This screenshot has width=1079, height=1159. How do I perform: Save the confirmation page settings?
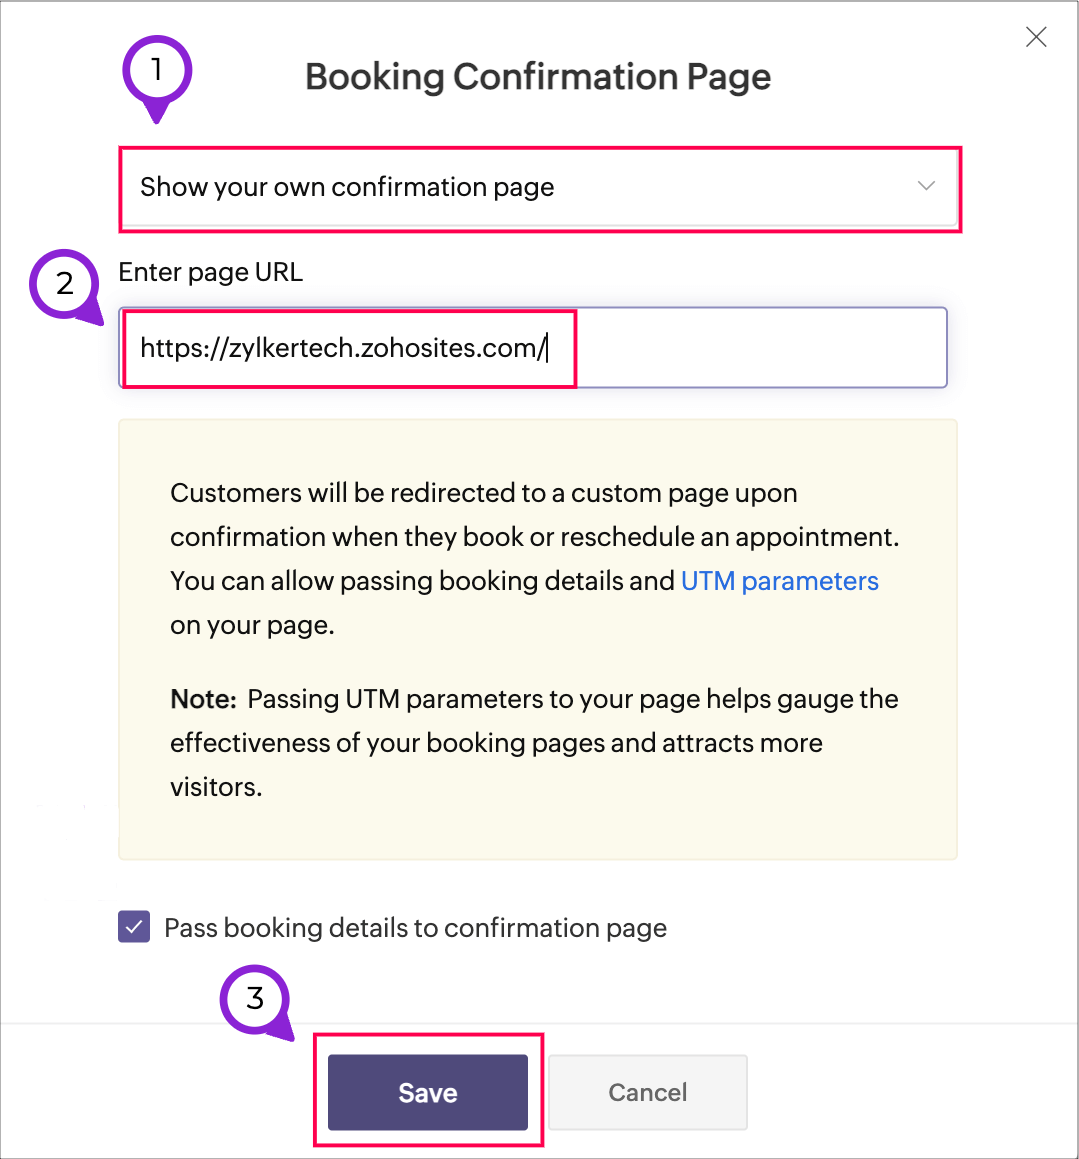click(x=427, y=1092)
